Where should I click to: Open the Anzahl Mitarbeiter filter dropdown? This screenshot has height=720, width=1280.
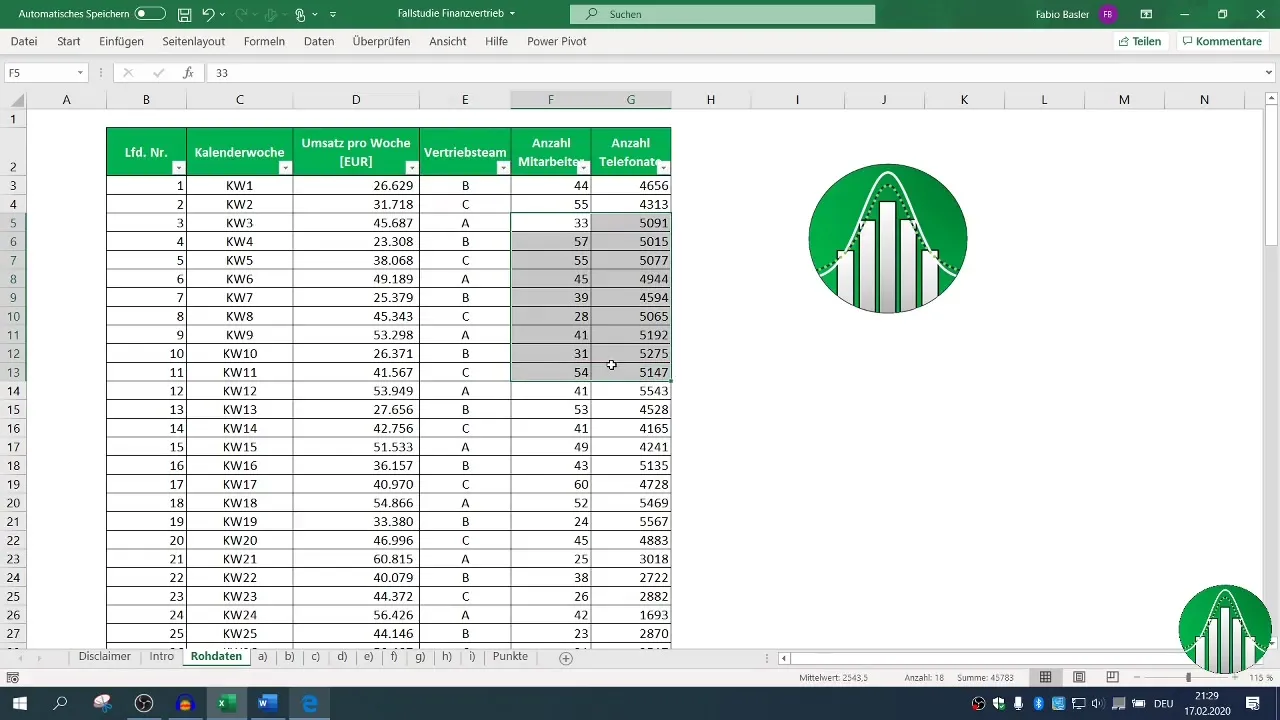coord(583,168)
